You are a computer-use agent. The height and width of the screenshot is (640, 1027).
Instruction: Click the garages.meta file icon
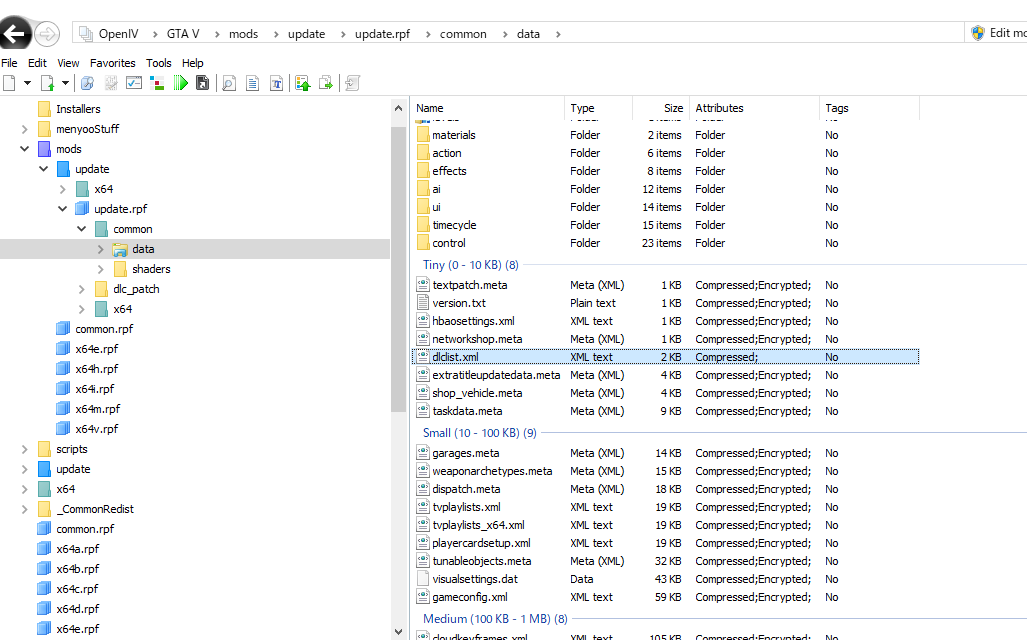423,453
